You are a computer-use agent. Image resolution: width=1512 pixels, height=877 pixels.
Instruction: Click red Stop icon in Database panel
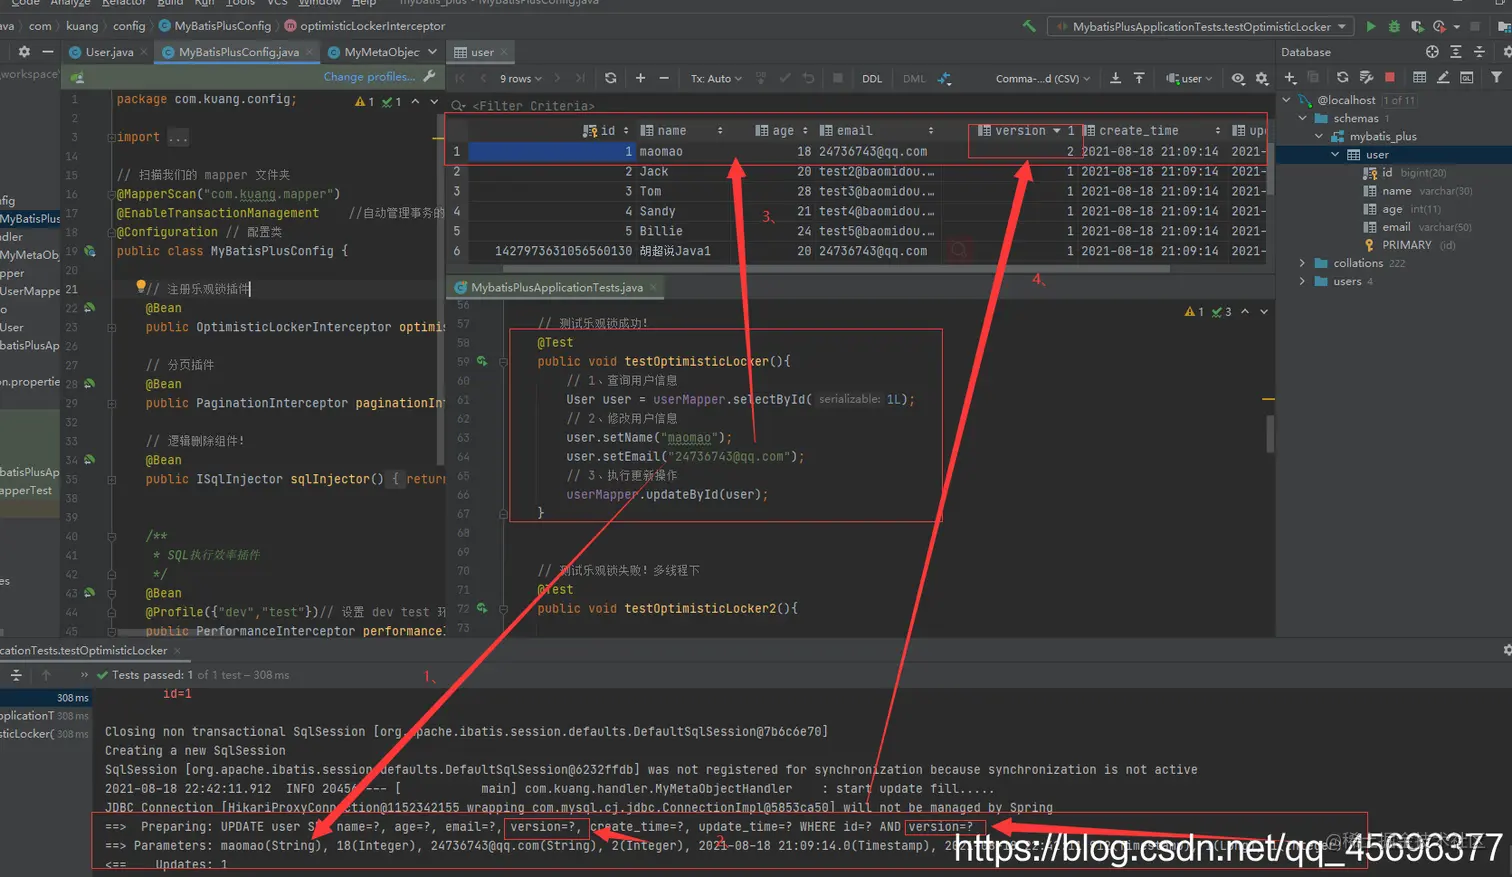pyautogui.click(x=1389, y=77)
